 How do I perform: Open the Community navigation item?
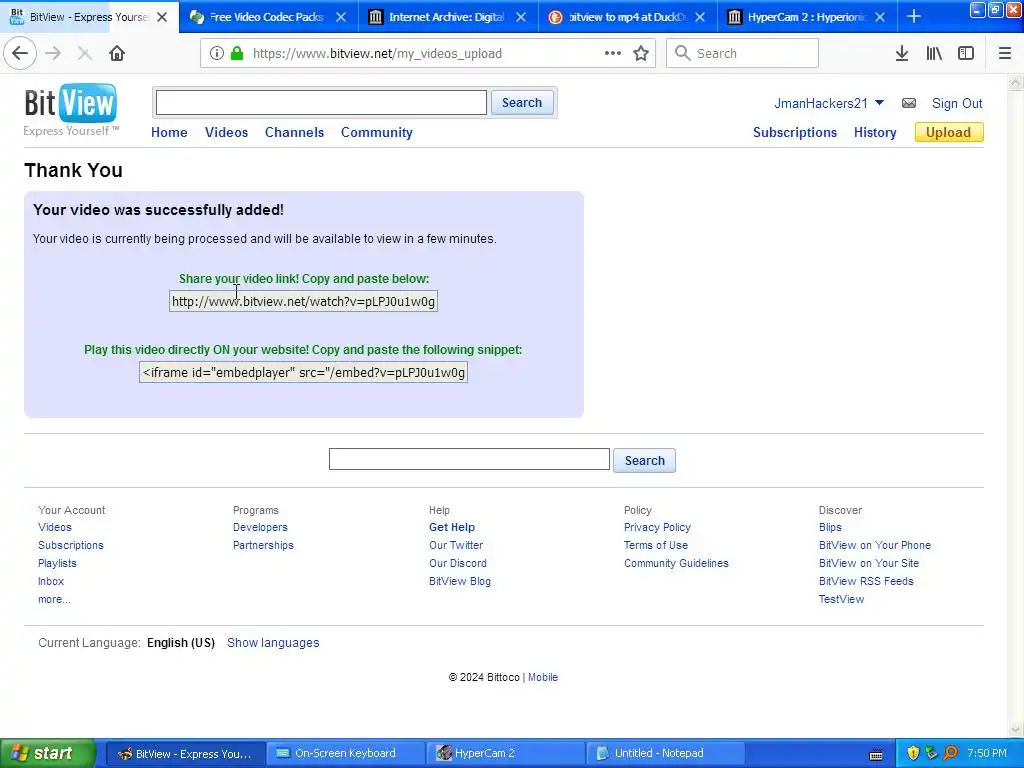click(x=376, y=132)
